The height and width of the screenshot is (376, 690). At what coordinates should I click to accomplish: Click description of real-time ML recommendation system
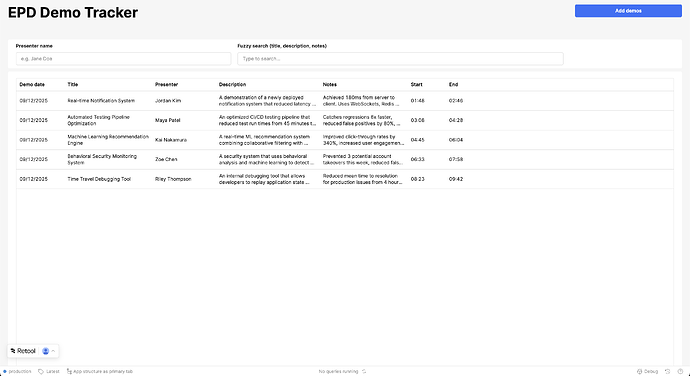click(264, 140)
